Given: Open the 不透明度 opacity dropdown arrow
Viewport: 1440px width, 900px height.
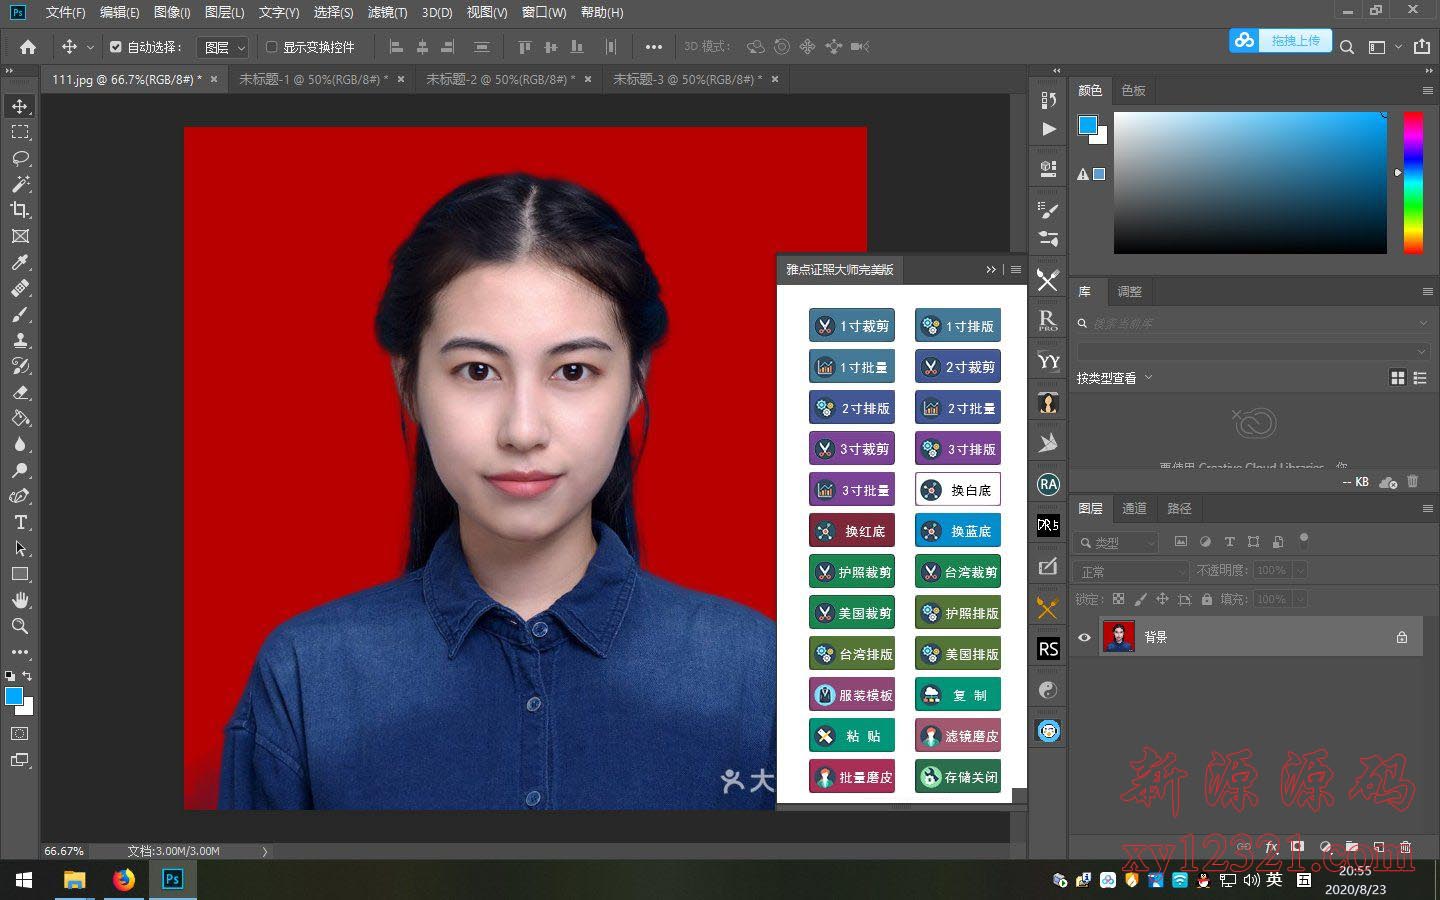Looking at the screenshot, I should click(1300, 570).
